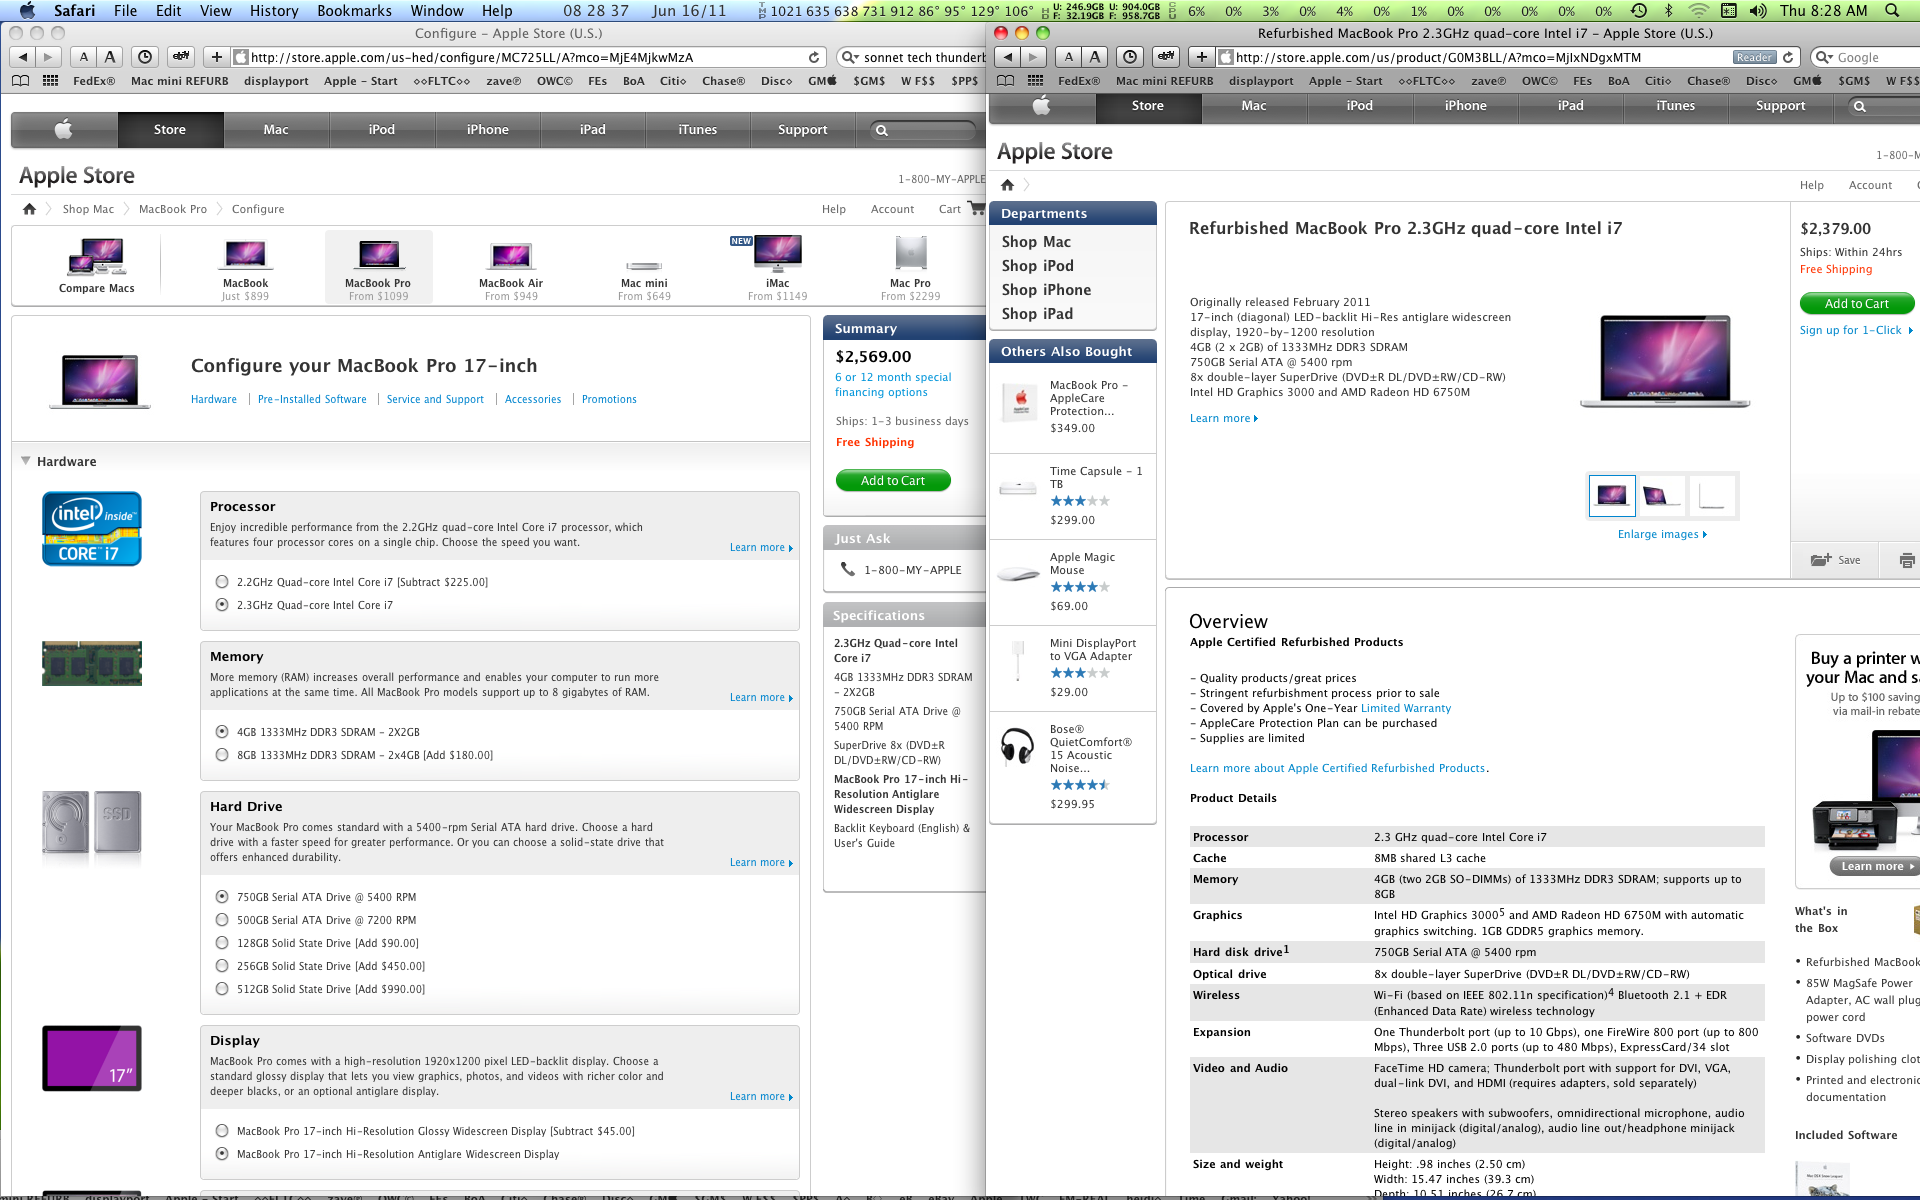The image size is (1920, 1200).
Task: Expand Memory Learn more link
Action: 761,698
